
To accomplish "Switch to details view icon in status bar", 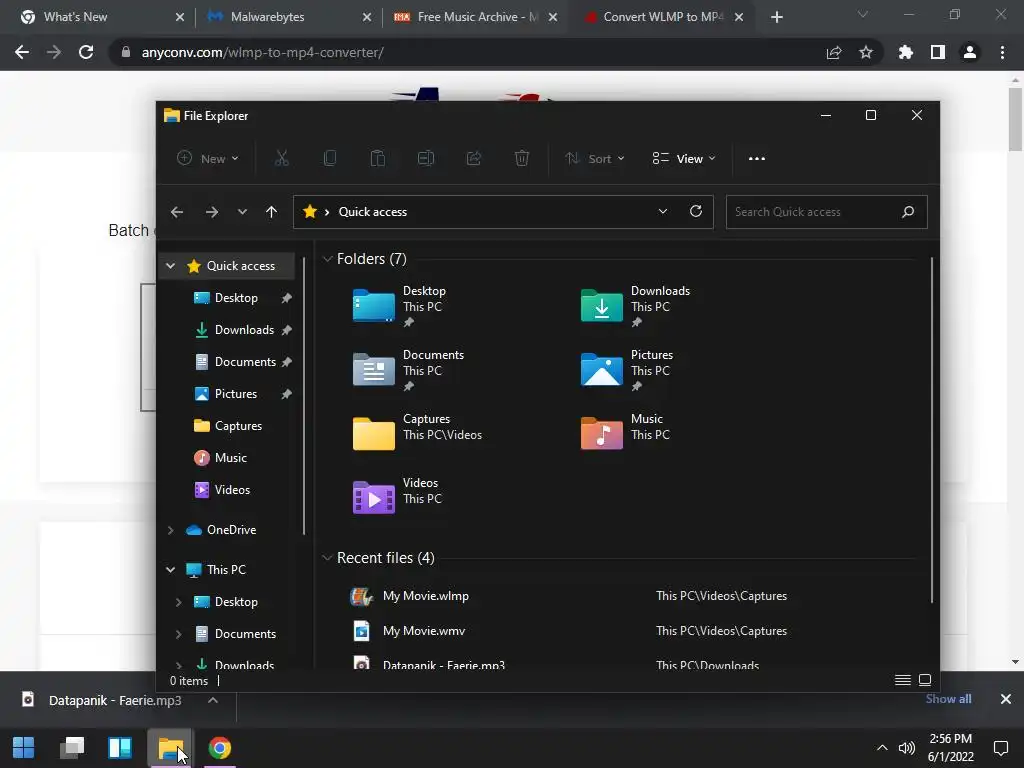I will pos(903,680).
